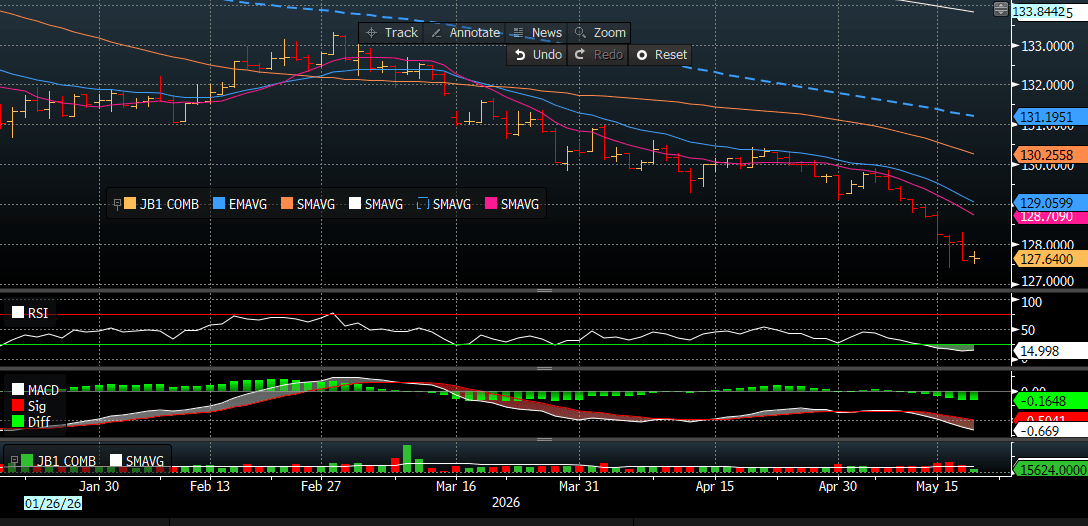The width and height of the screenshot is (1088, 526).
Task: Select JB1 COMB label in volume legend
Action: click(67, 461)
